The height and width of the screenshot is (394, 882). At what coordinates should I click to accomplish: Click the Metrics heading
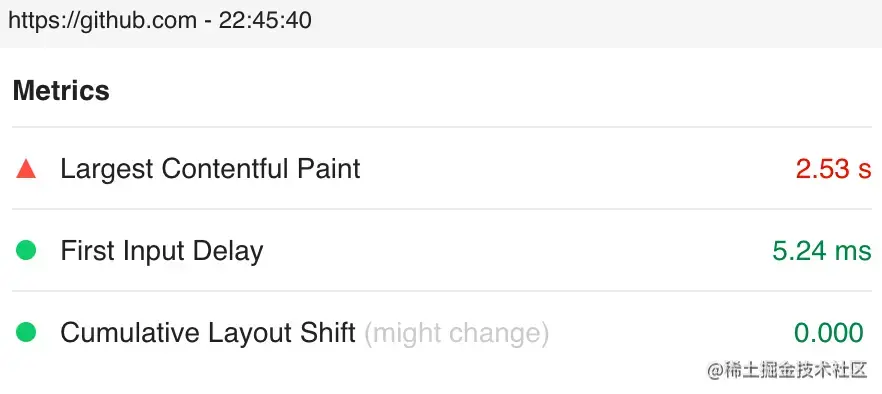pos(61,91)
